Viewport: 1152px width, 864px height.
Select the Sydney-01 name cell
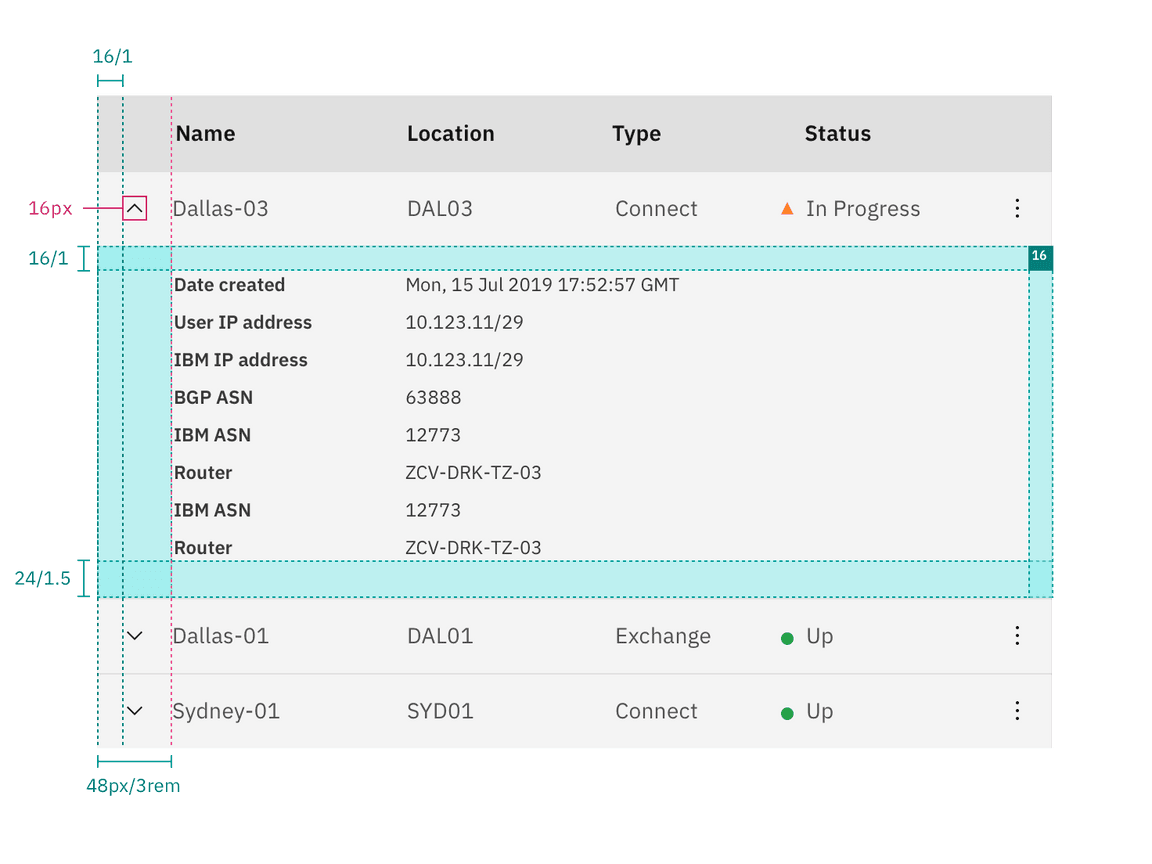coord(226,712)
